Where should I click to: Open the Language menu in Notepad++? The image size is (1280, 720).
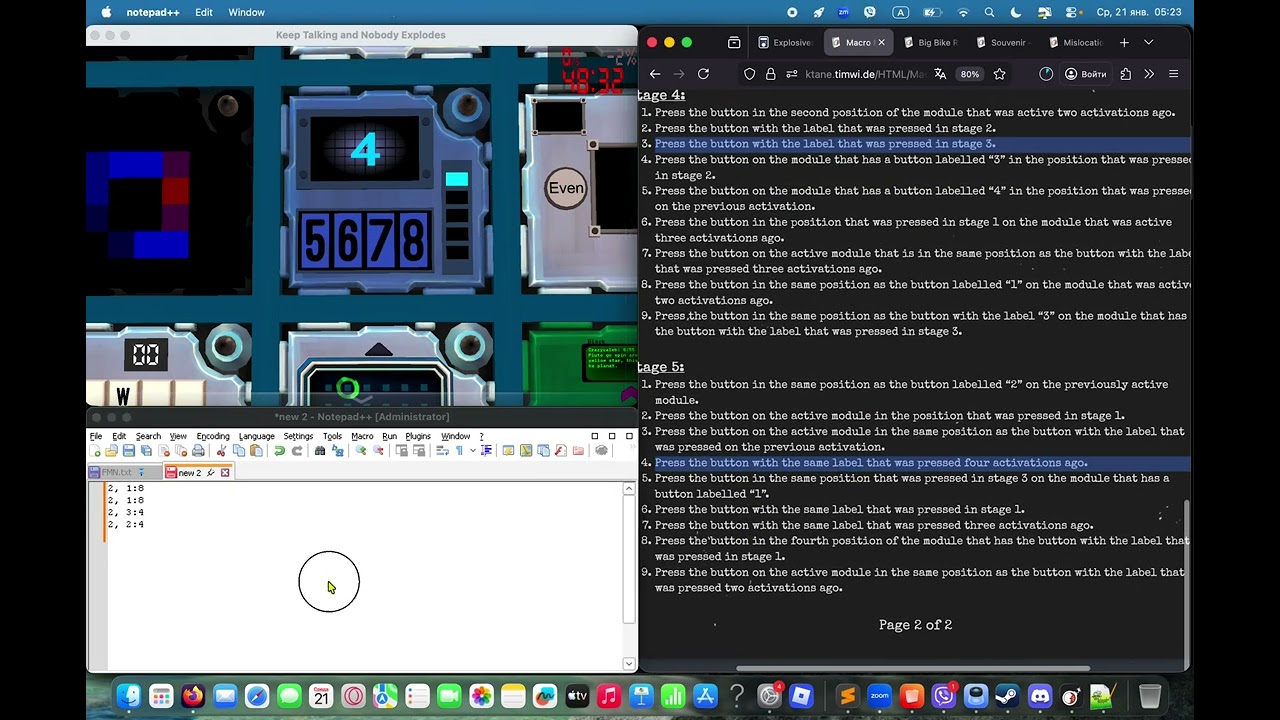point(257,436)
